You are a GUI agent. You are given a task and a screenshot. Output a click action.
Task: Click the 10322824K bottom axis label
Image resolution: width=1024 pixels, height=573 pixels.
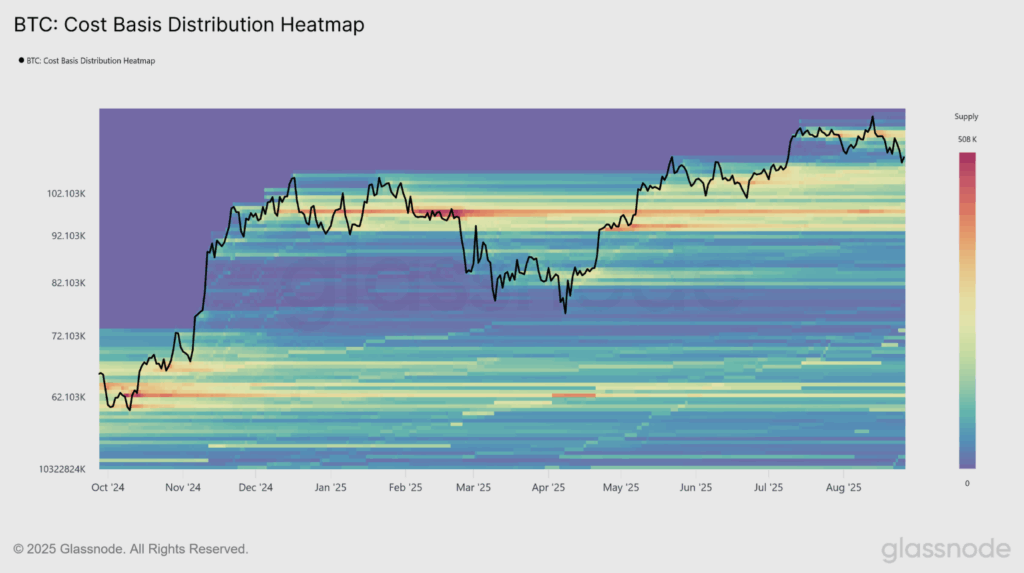[x=62, y=469]
